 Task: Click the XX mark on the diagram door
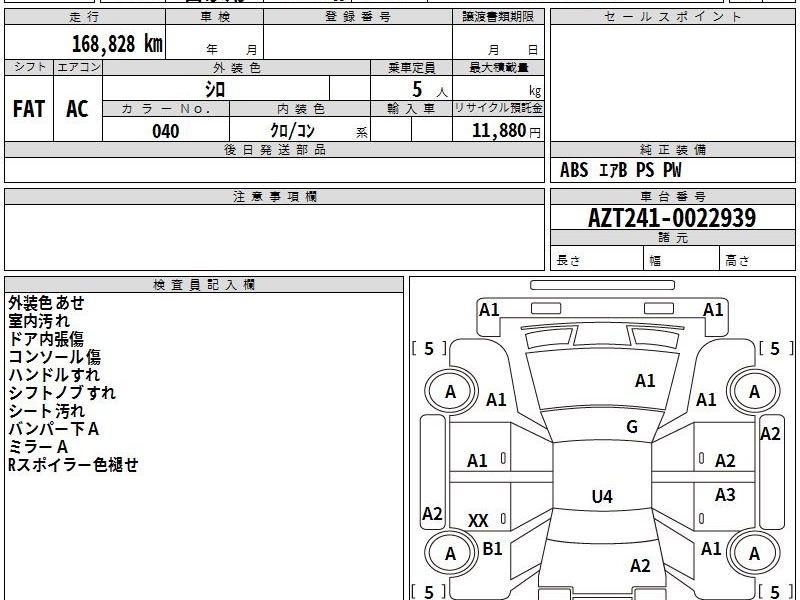point(478,521)
